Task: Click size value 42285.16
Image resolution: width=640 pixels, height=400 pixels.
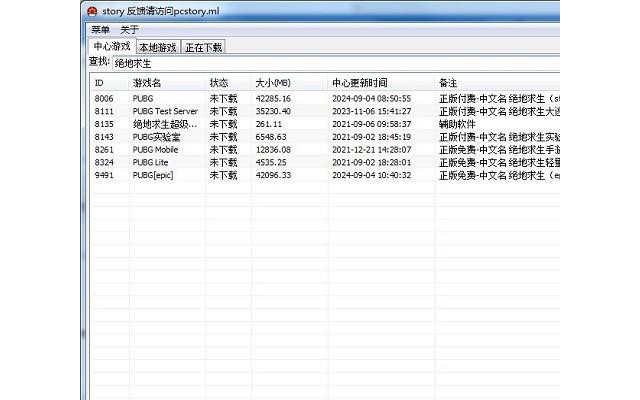Action: point(273,98)
